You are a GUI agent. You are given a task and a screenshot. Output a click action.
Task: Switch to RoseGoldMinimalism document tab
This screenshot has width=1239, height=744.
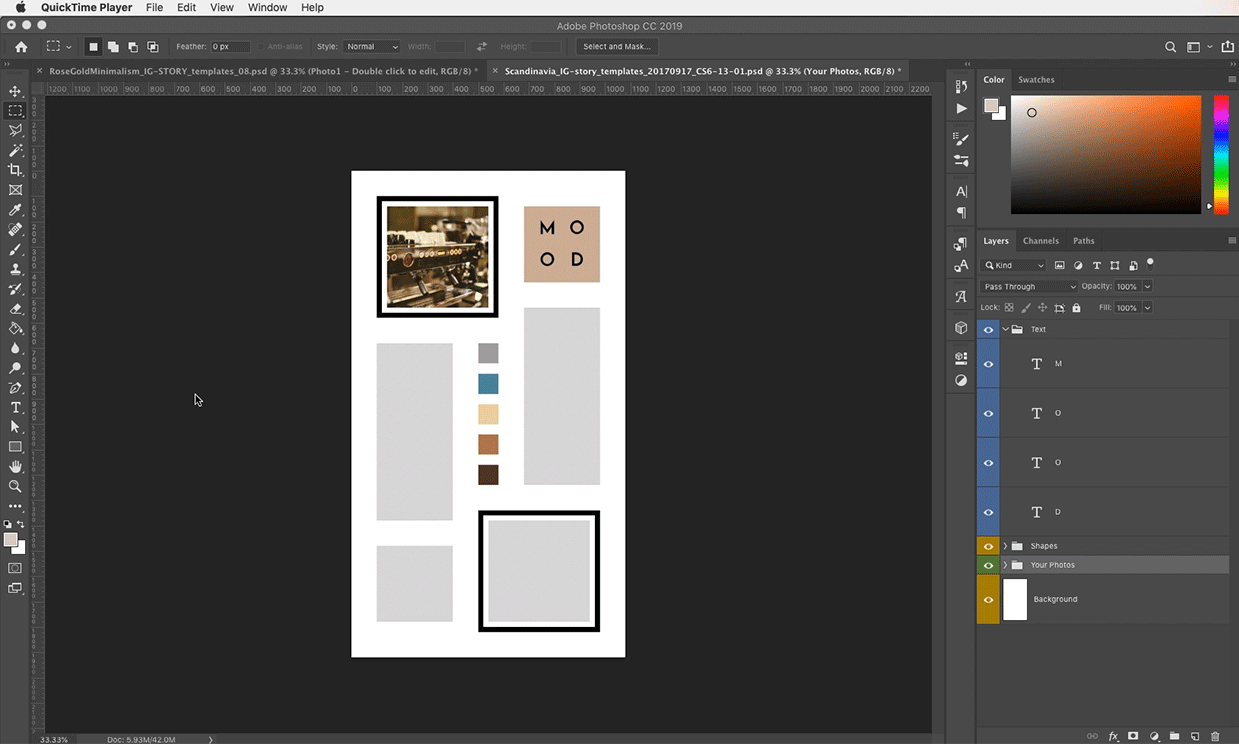point(260,71)
